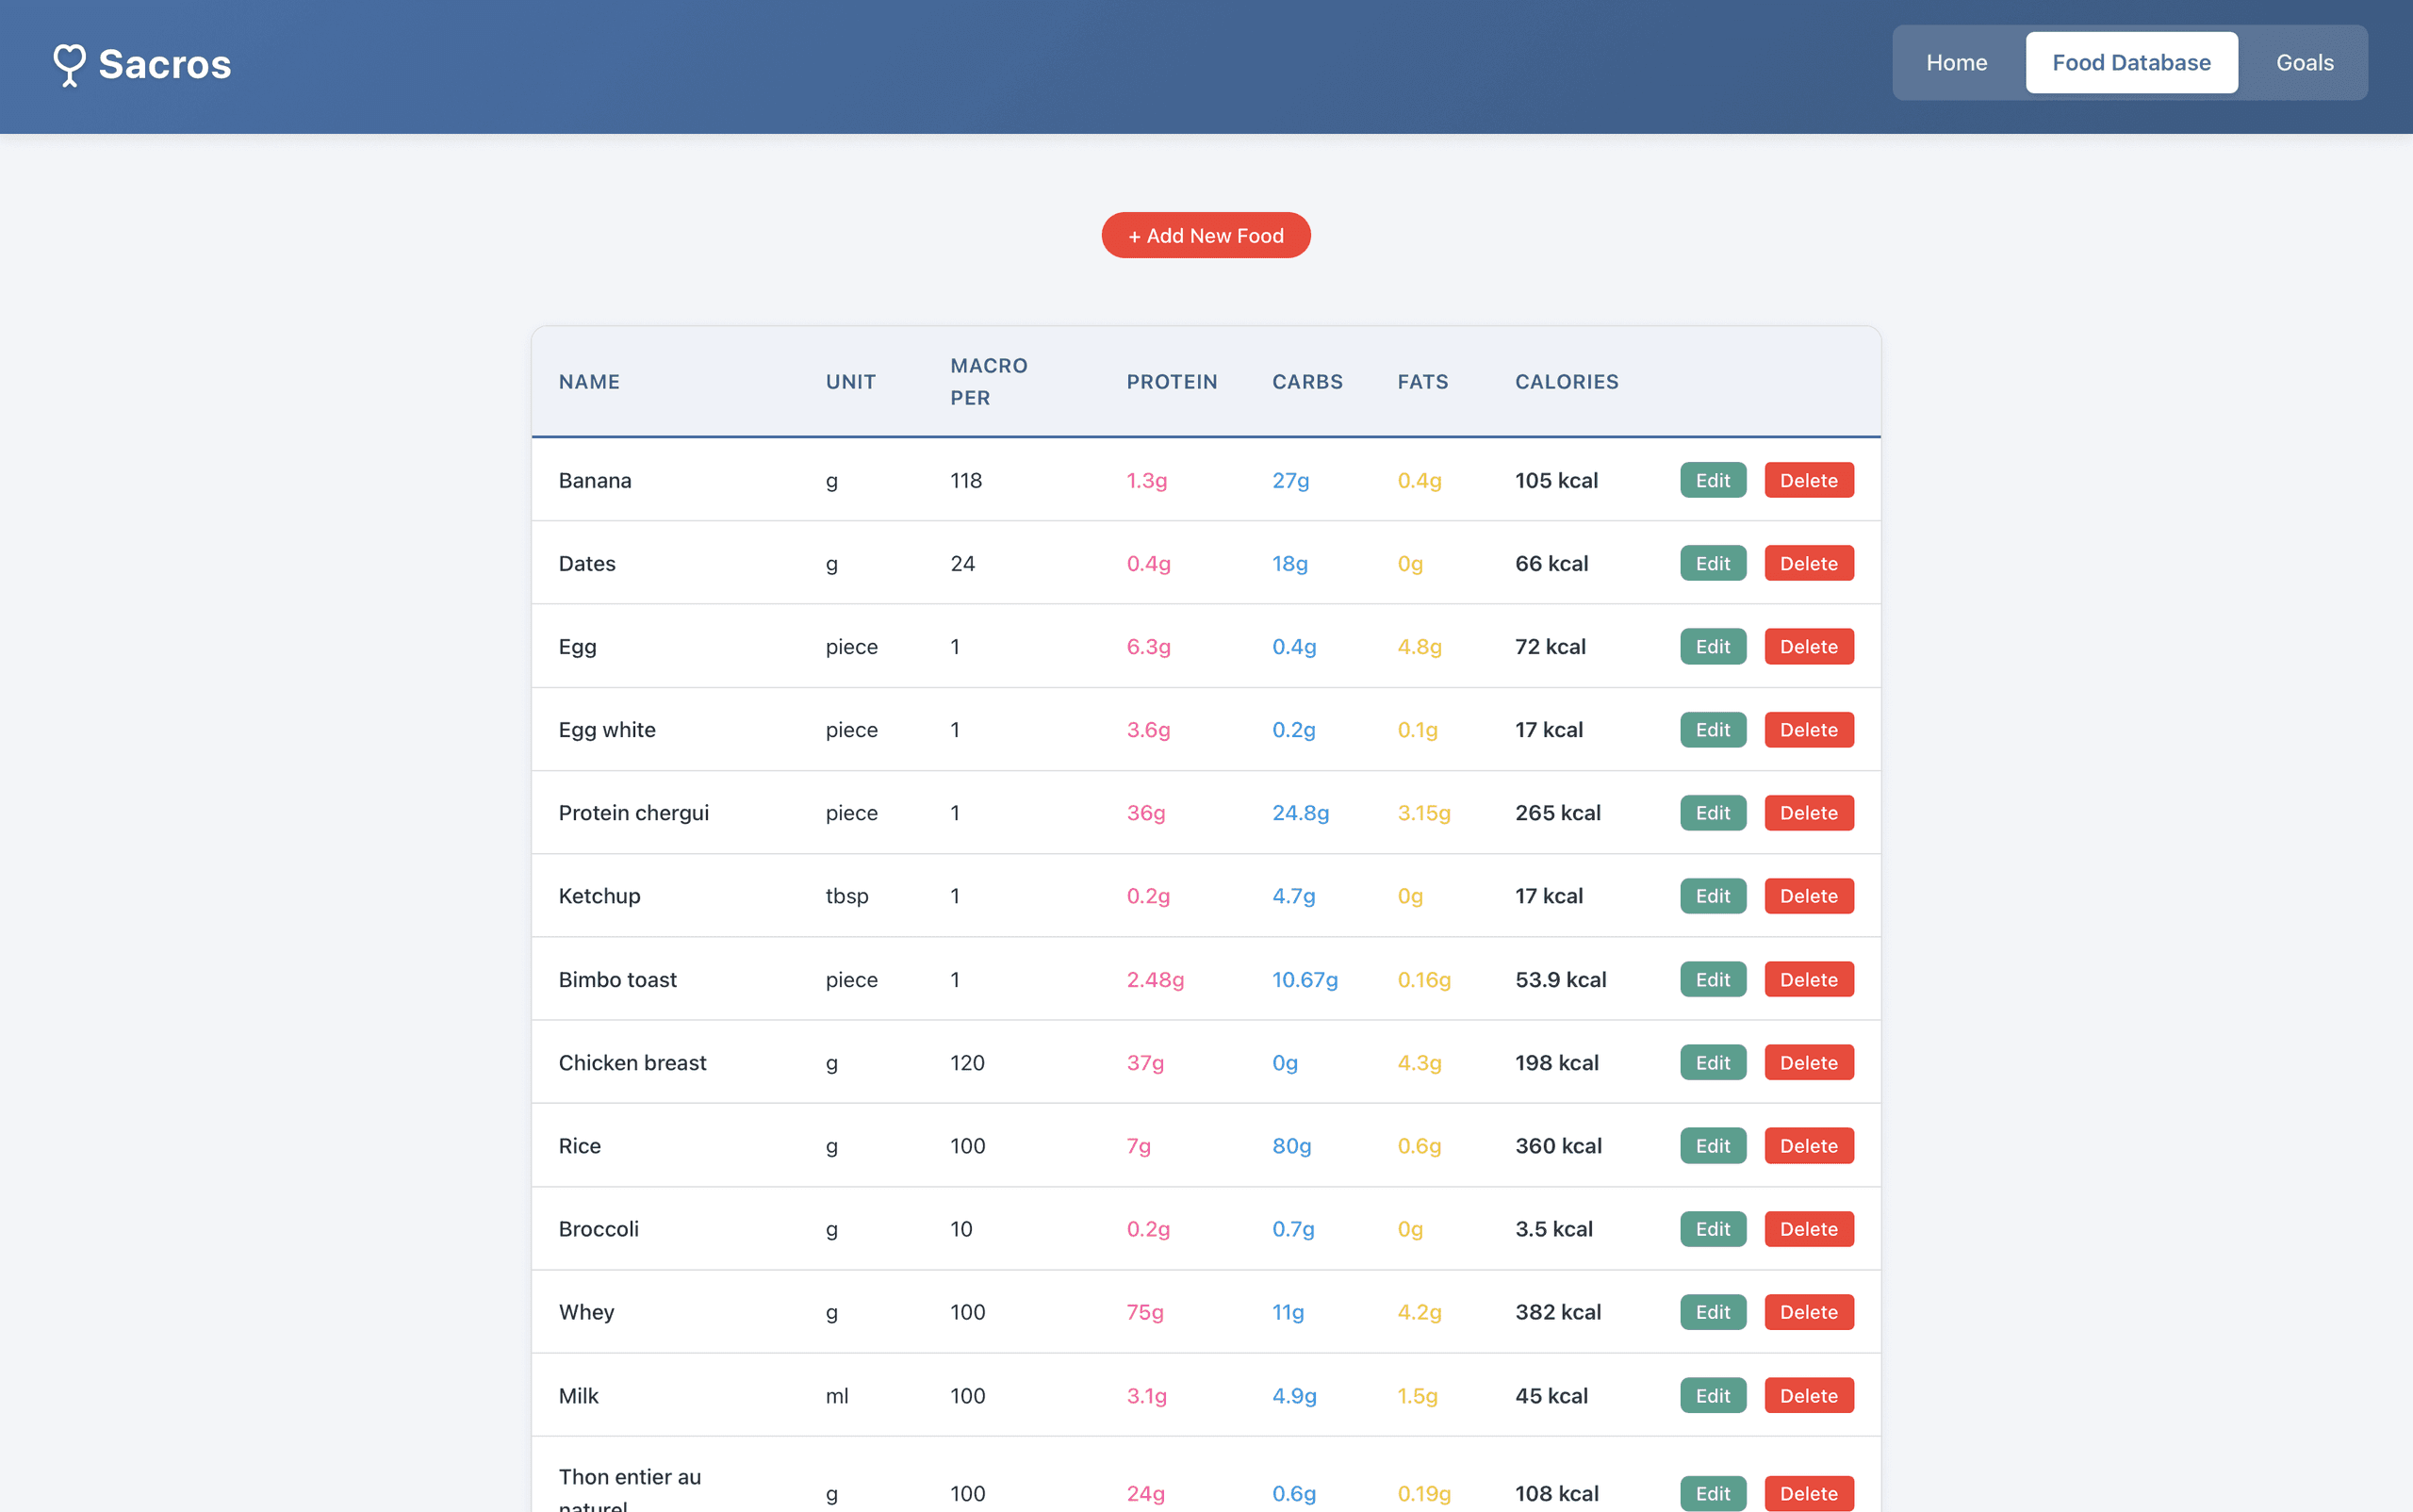This screenshot has width=2413, height=1512.
Task: Click the Calories column header
Action: (1566, 382)
